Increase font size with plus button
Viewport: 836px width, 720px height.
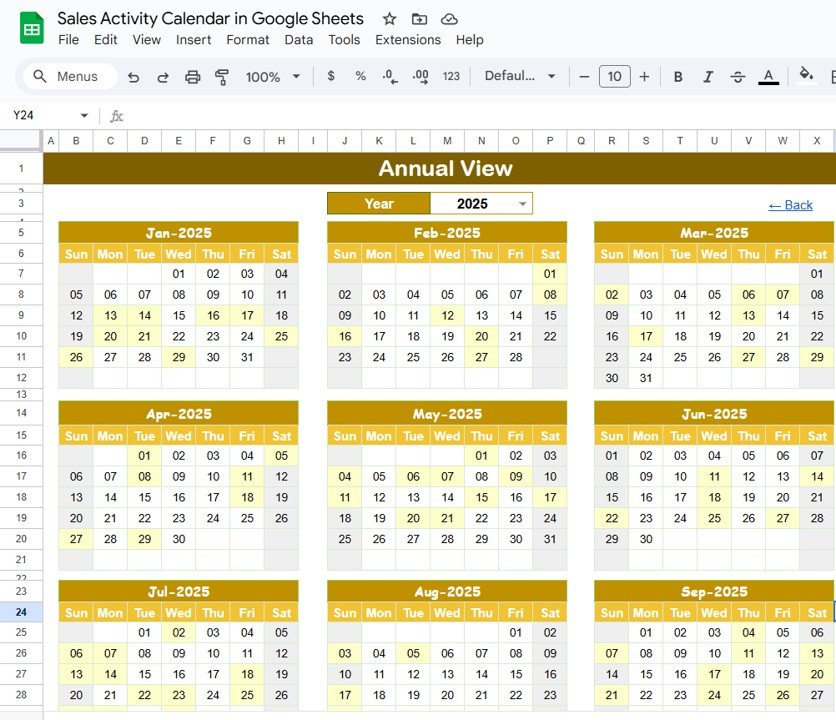pyautogui.click(x=644, y=77)
